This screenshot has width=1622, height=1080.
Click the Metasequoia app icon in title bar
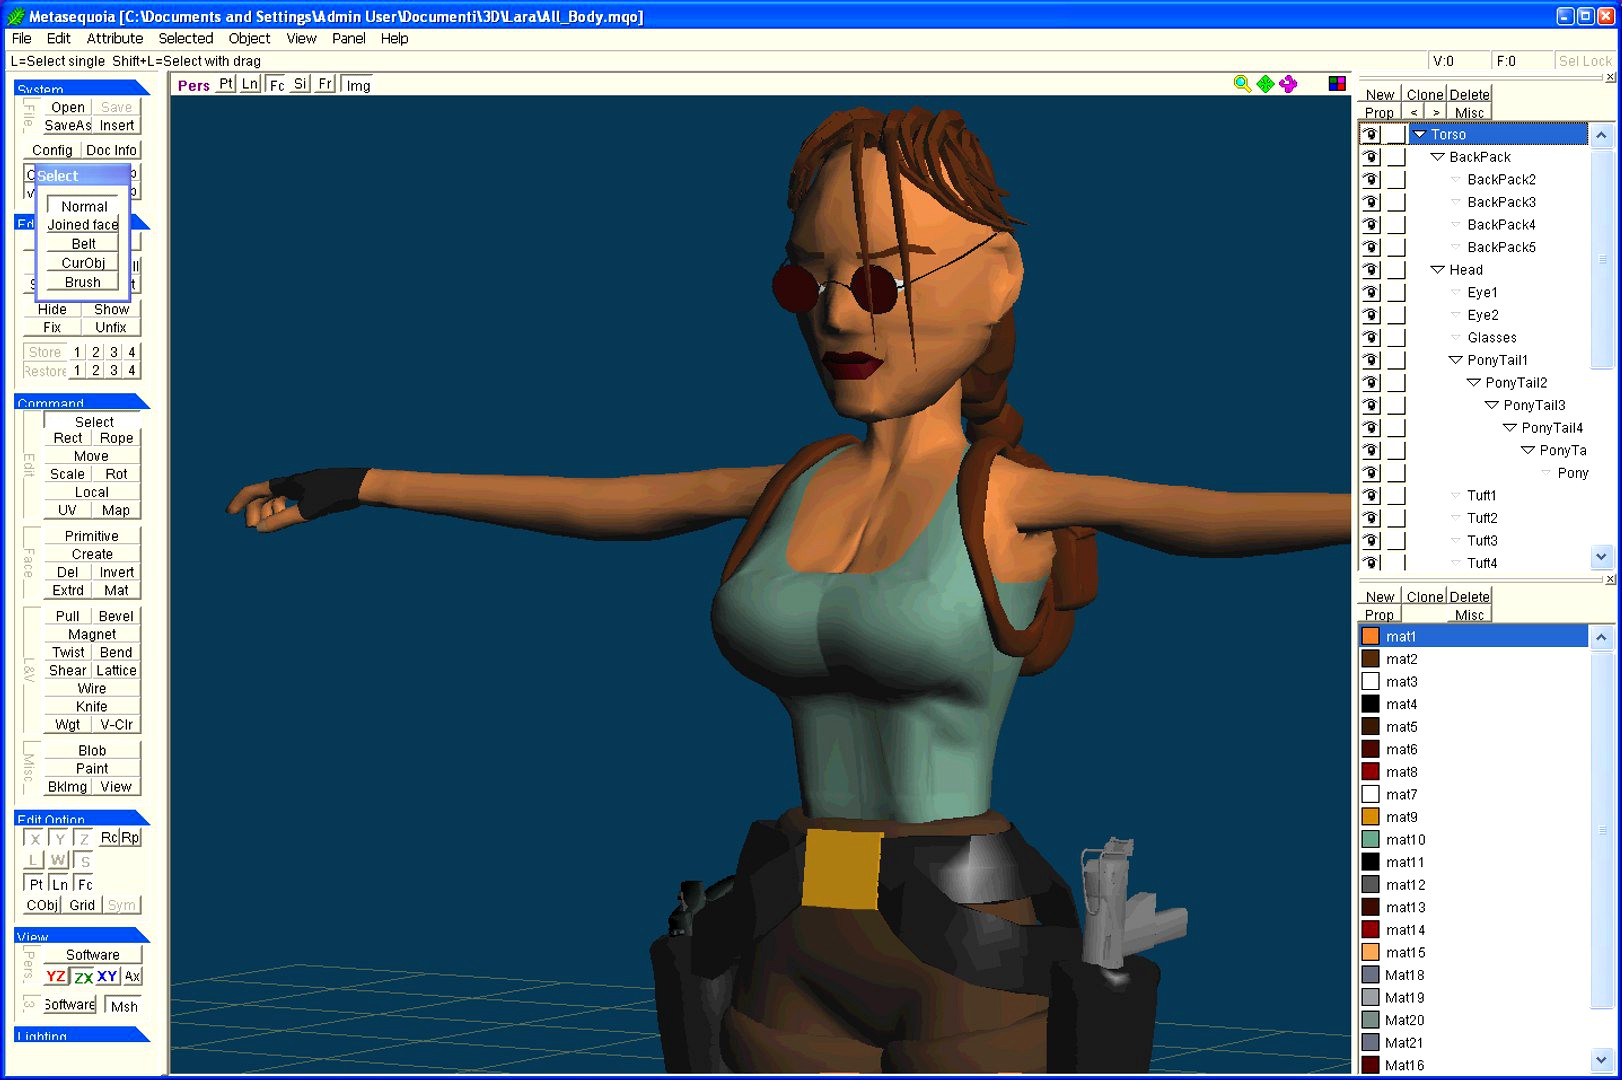point(15,16)
